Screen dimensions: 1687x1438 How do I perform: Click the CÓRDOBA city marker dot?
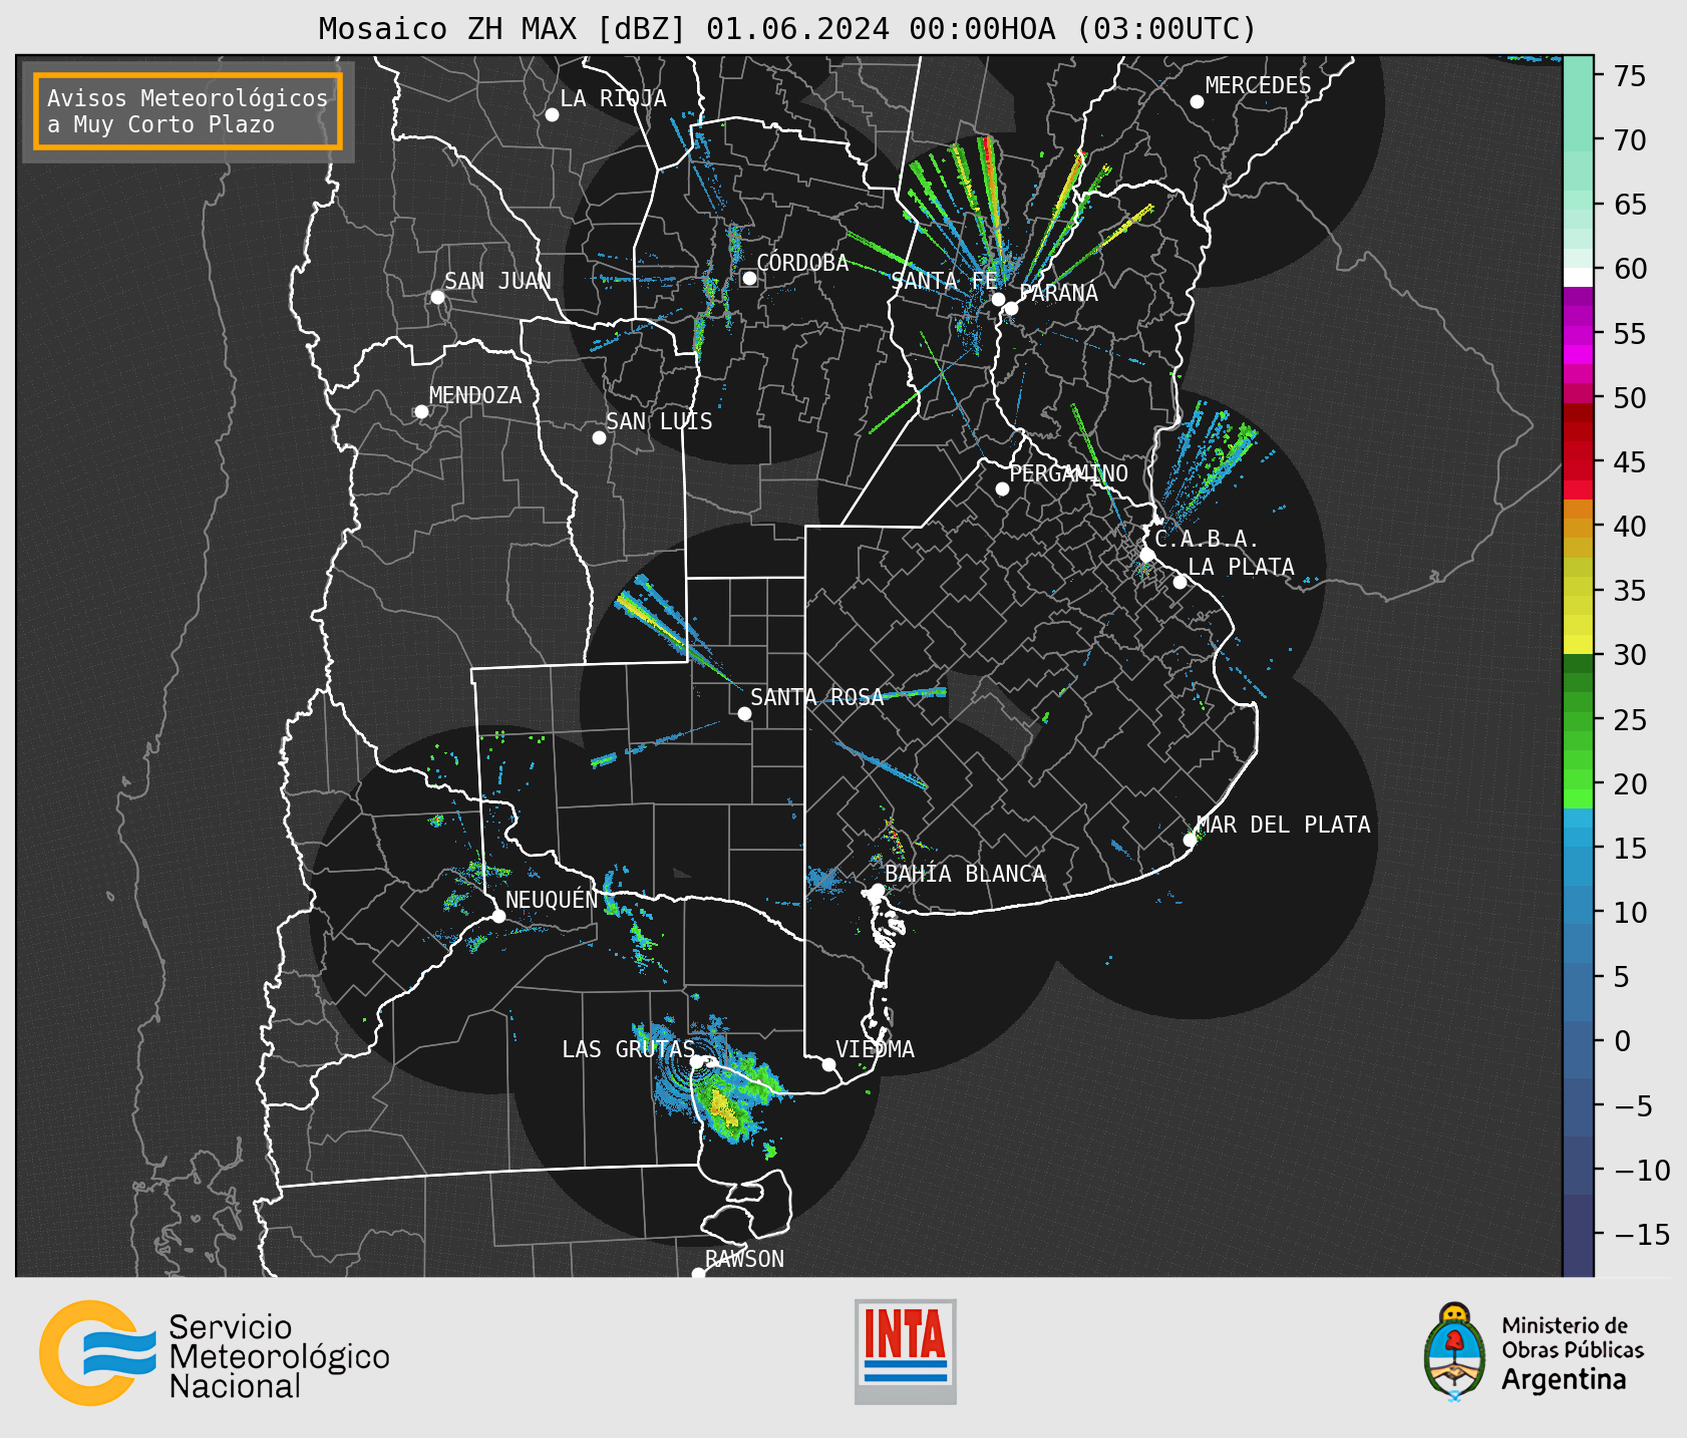tap(749, 278)
